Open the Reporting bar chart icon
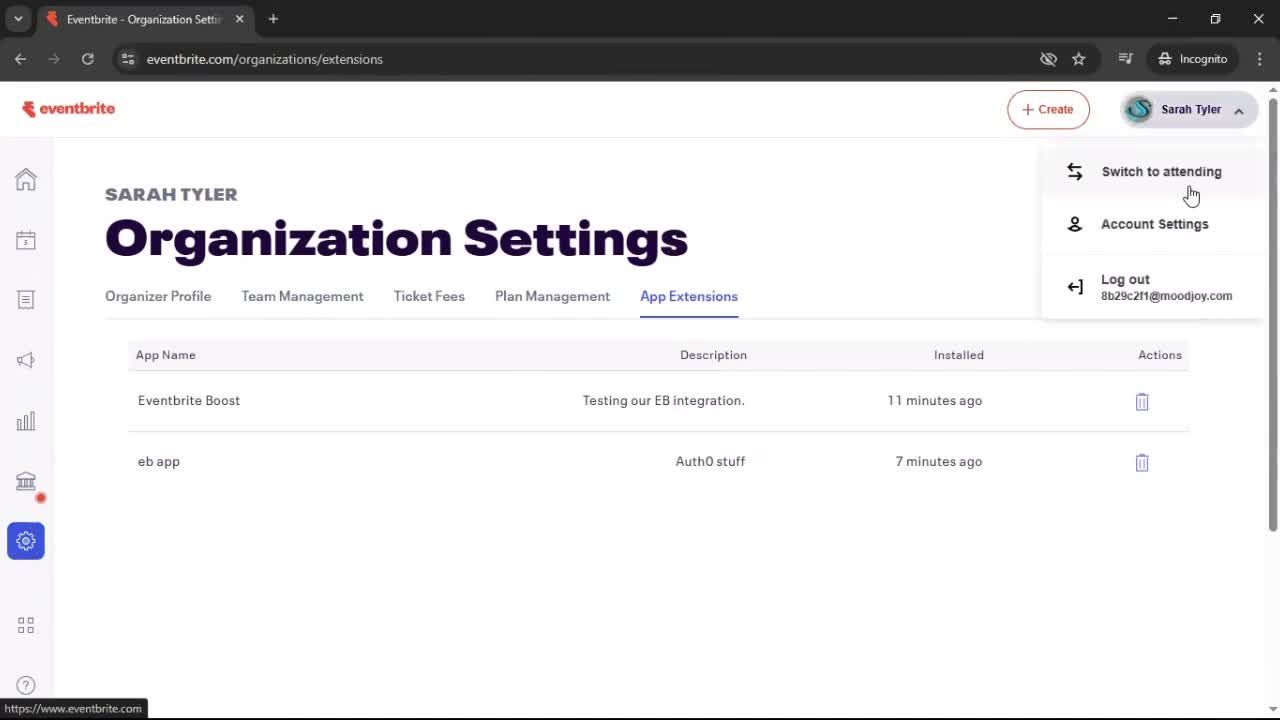1280x720 pixels. pyautogui.click(x=26, y=421)
